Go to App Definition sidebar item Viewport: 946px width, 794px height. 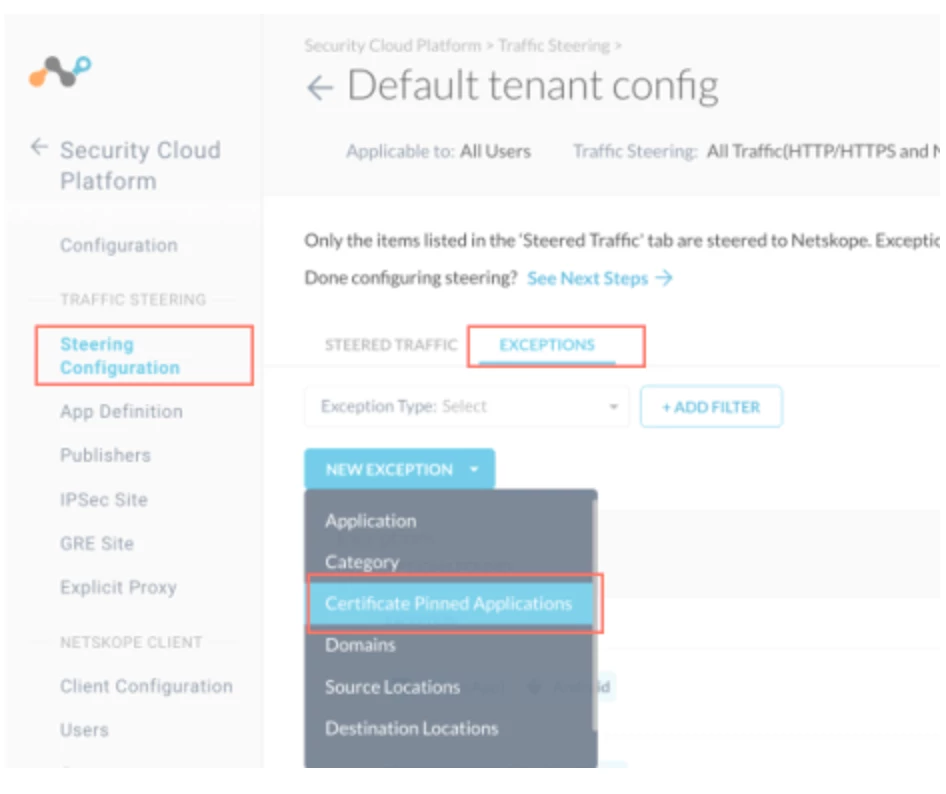point(121,411)
